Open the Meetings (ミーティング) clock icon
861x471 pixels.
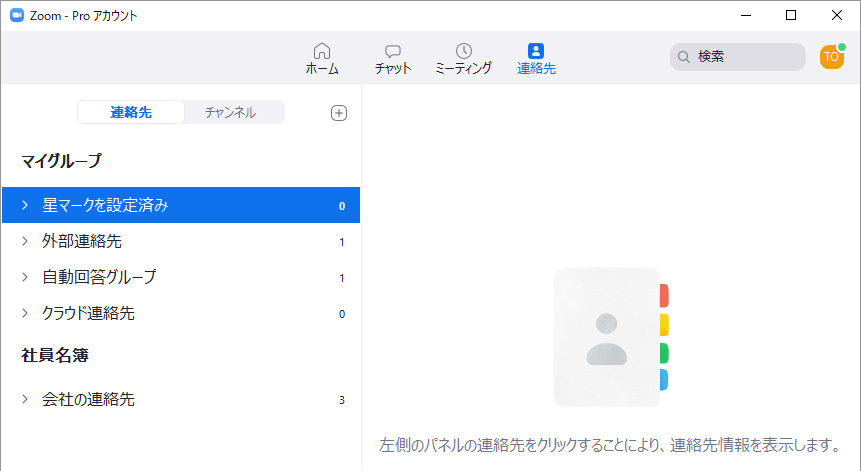(x=463, y=51)
